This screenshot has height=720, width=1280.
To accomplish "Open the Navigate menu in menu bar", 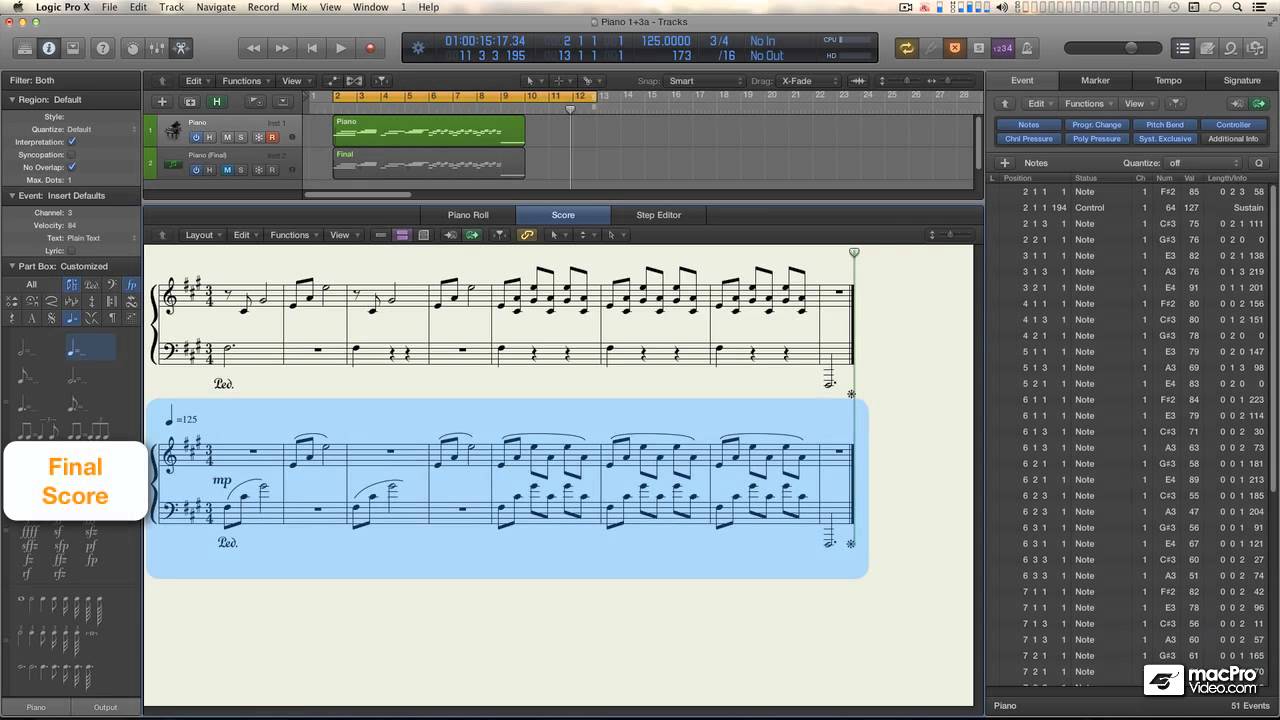I will click(x=216, y=7).
